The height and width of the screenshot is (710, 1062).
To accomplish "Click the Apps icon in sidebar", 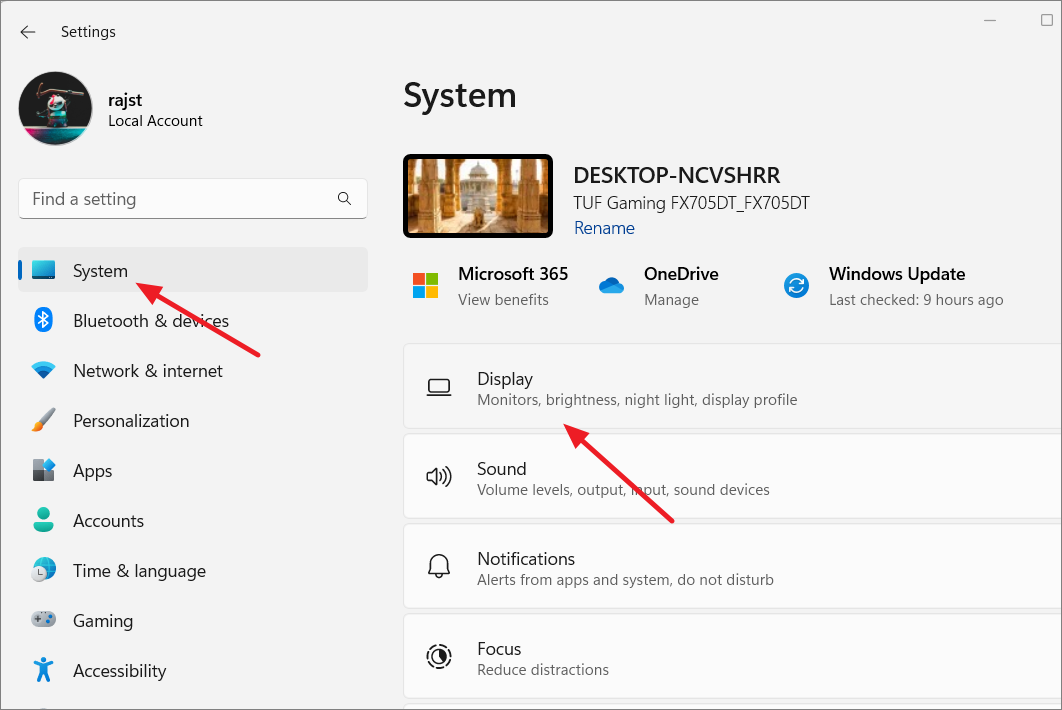I will (43, 470).
